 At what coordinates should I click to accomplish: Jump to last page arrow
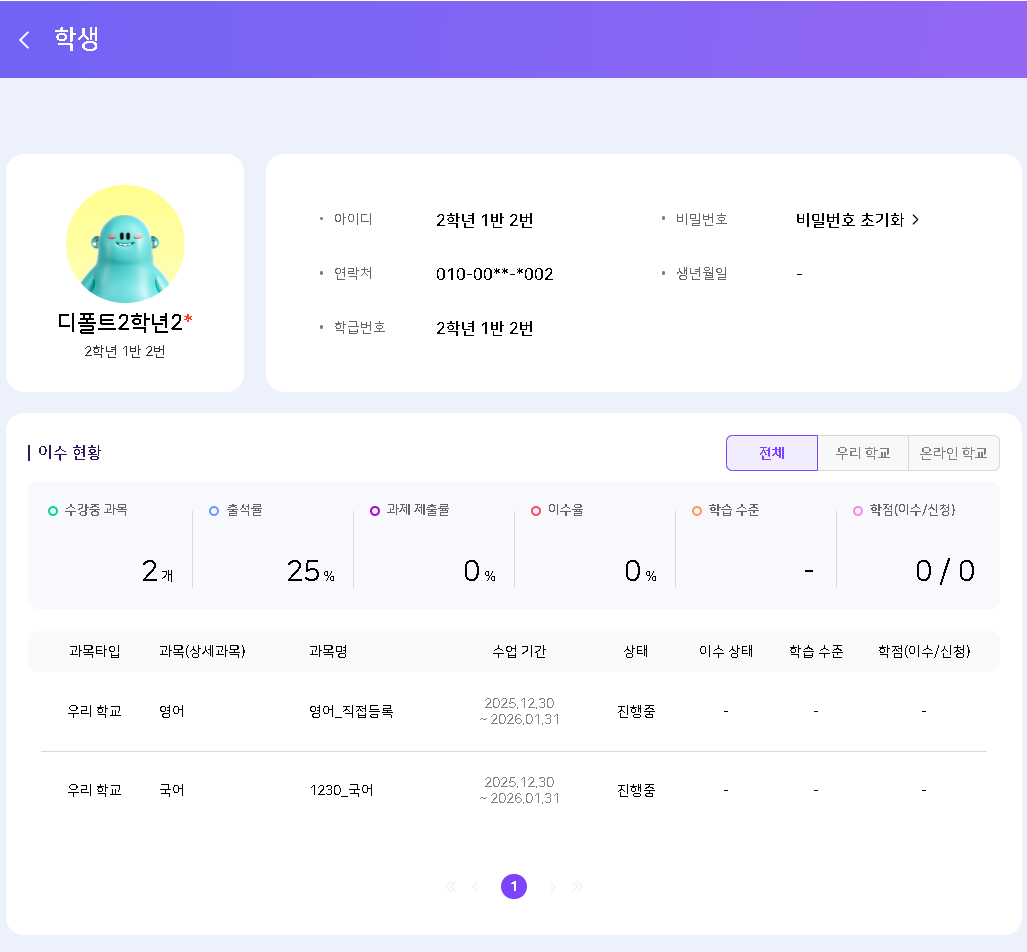pos(577,886)
